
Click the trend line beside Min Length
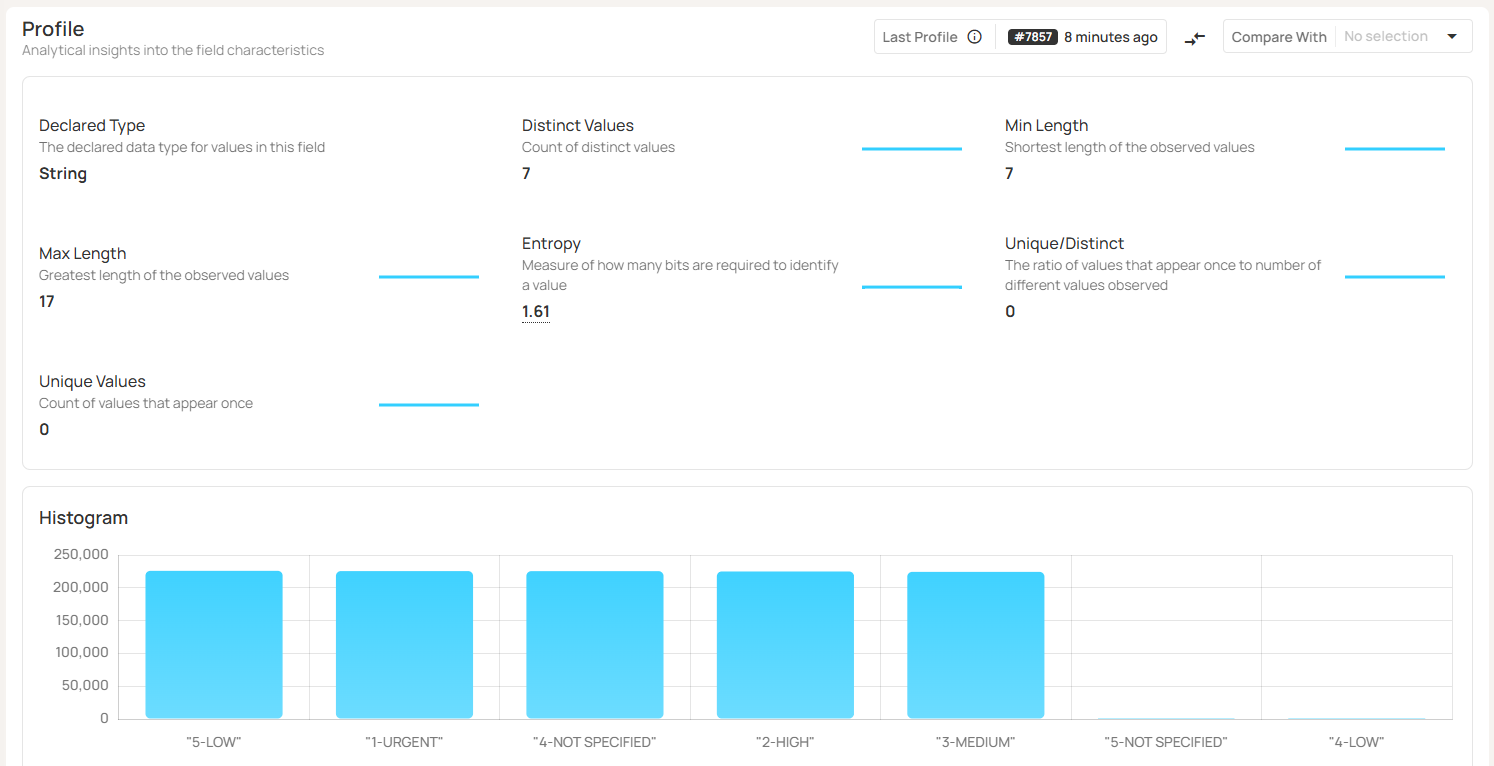[x=1394, y=146]
